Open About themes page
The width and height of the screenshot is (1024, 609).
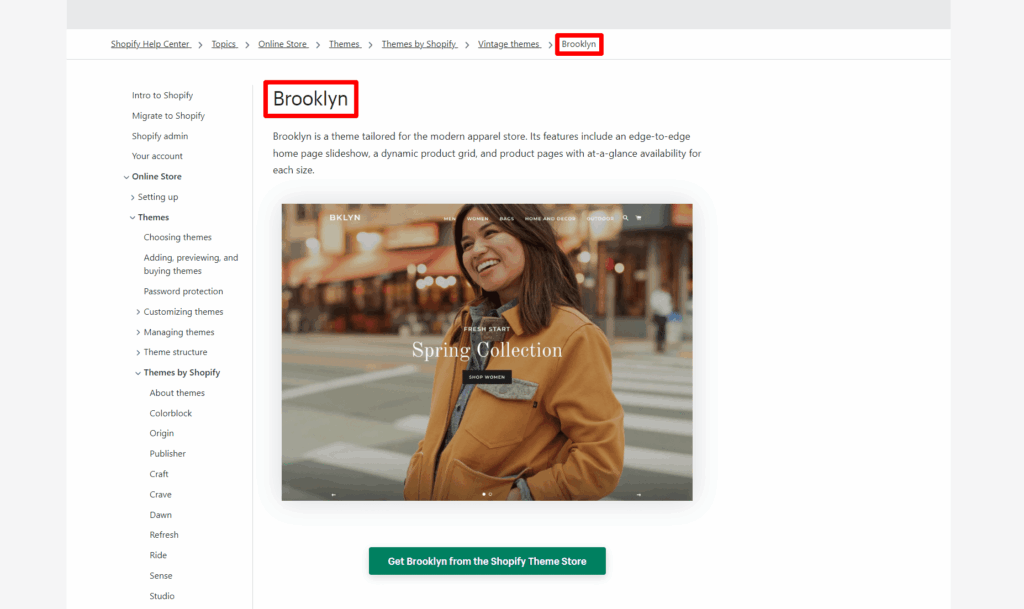[x=177, y=393]
